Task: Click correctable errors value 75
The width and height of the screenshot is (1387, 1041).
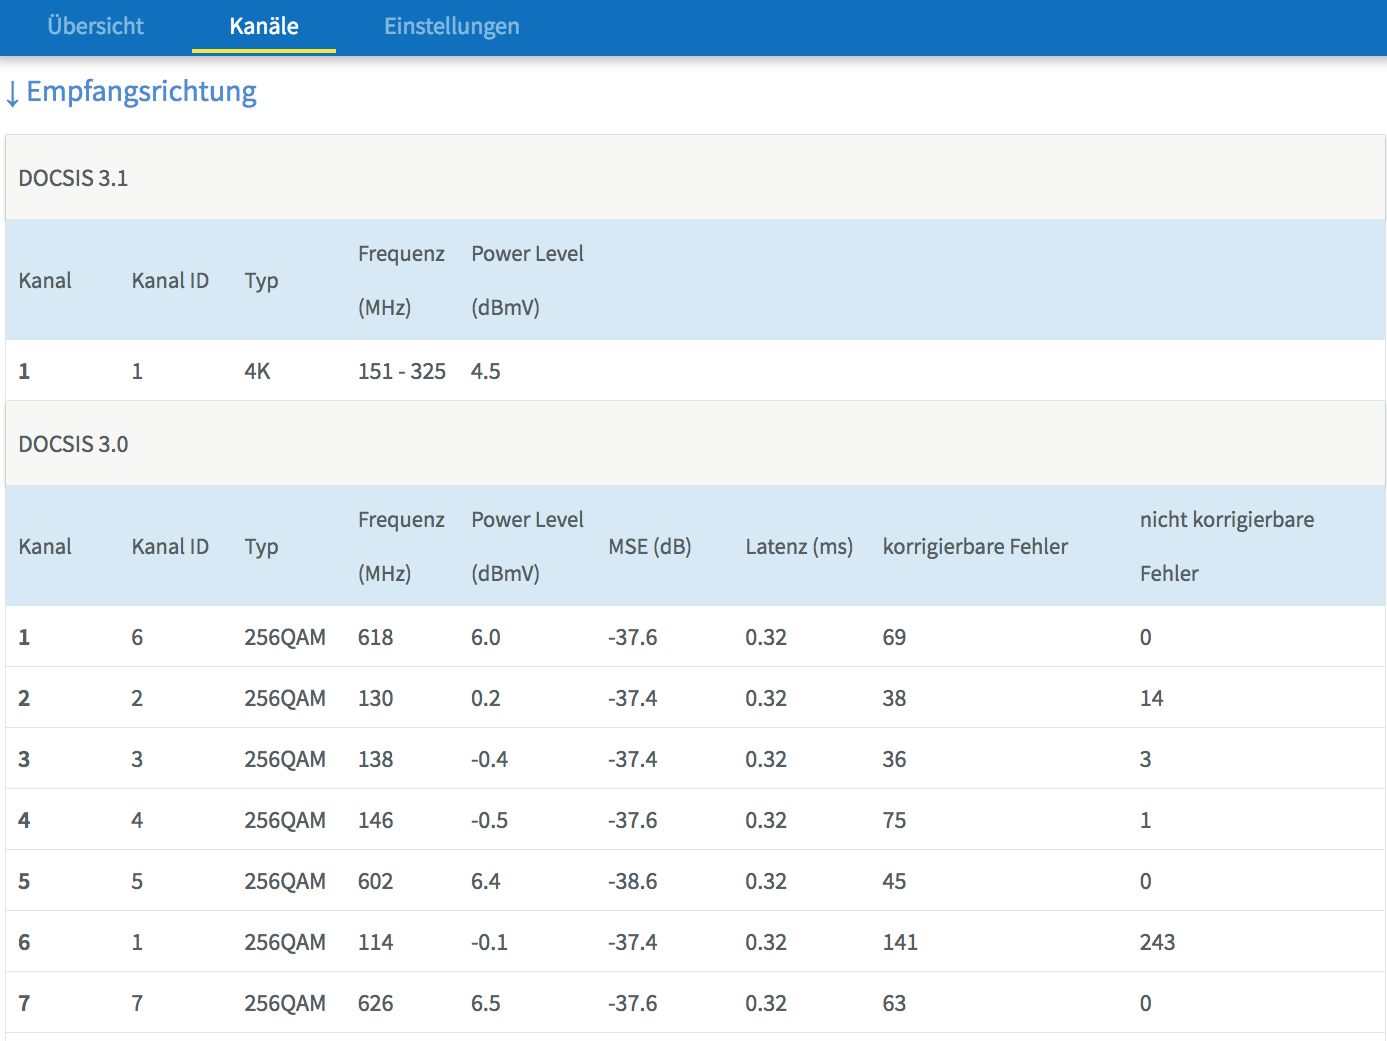Action: pyautogui.click(x=894, y=820)
